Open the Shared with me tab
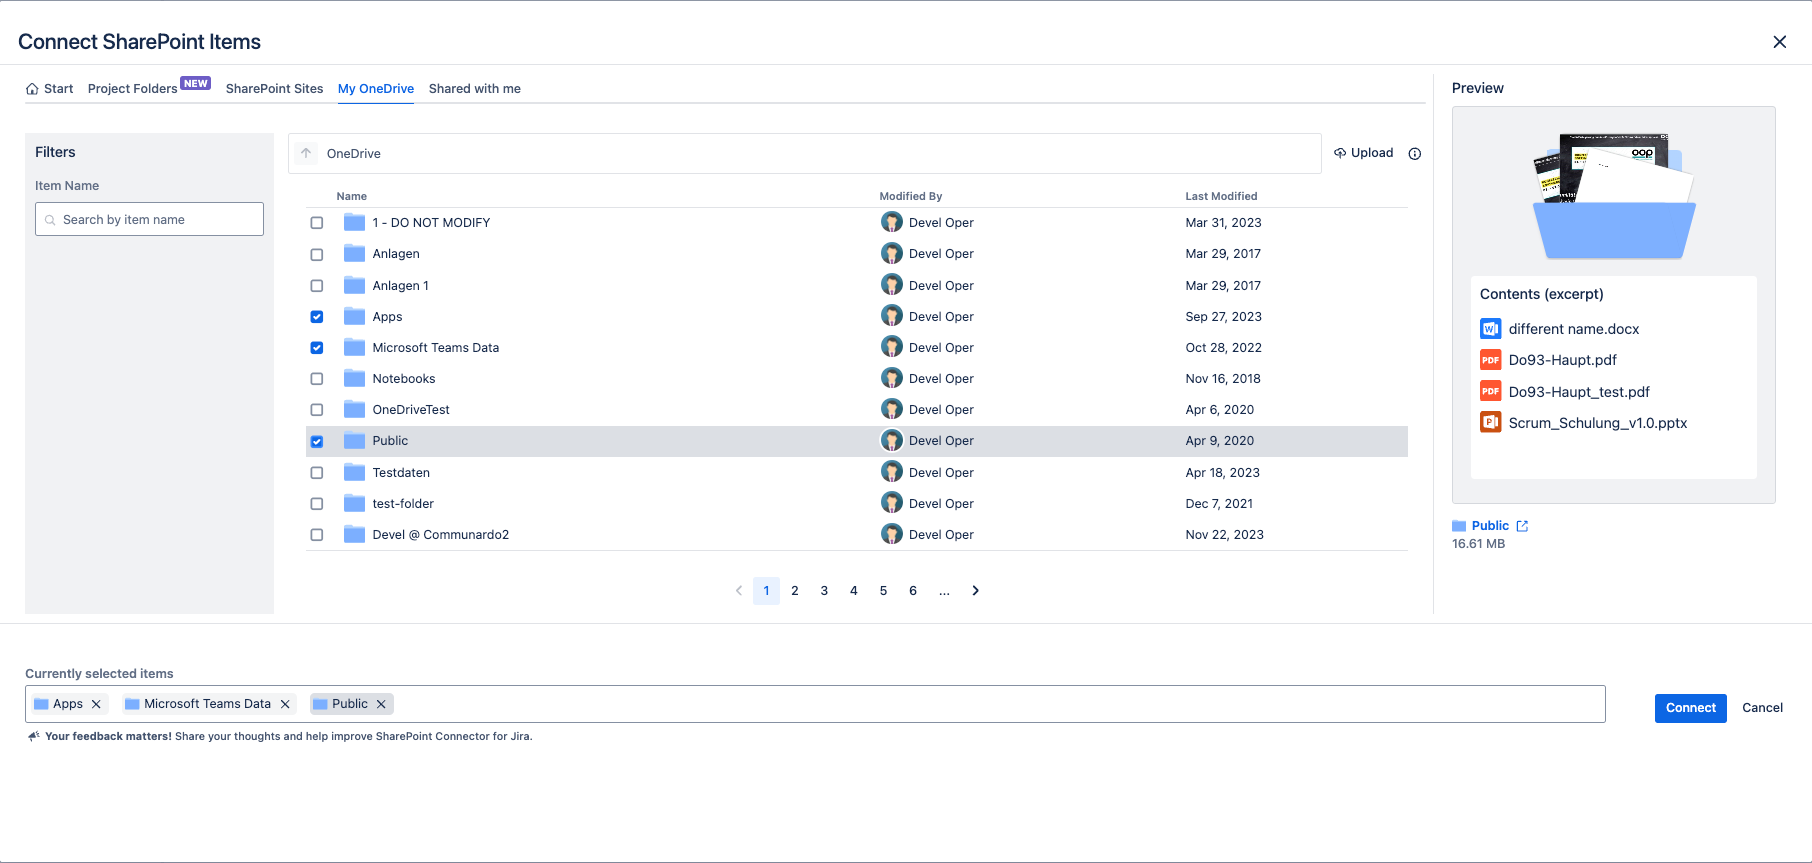The image size is (1812, 863). coord(474,89)
